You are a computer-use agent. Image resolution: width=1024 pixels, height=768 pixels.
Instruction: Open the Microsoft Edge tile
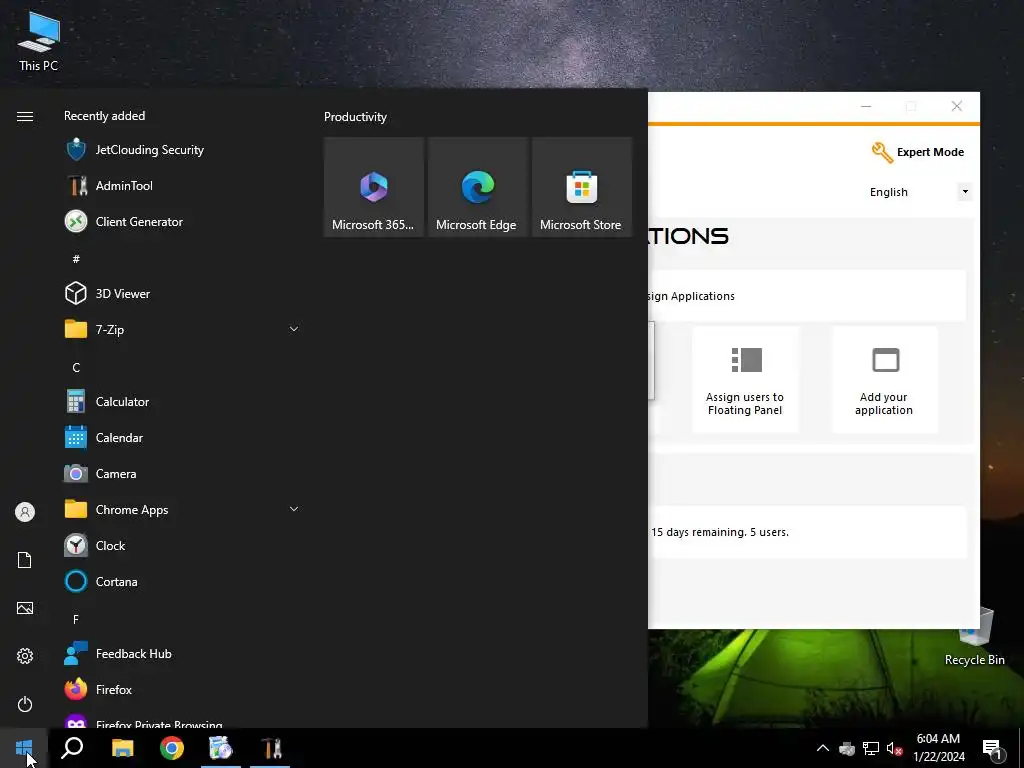477,187
